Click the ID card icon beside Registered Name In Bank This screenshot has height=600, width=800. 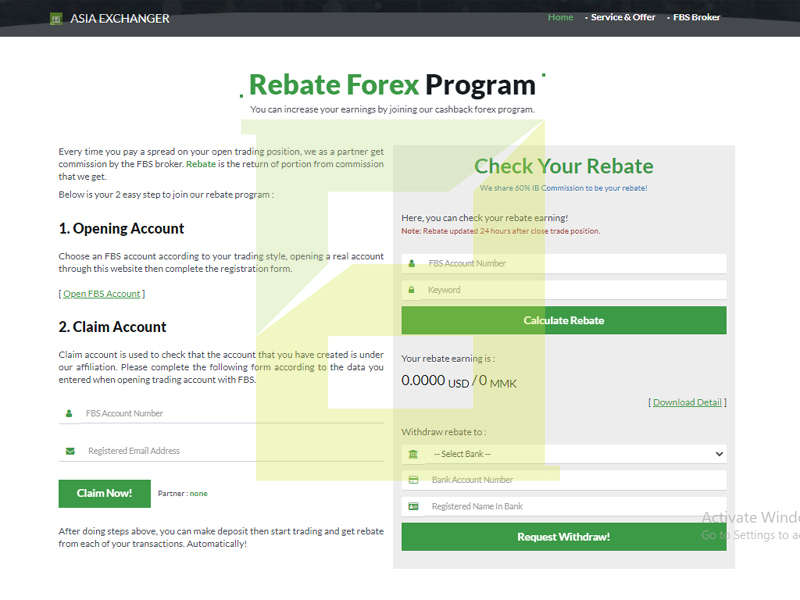pyautogui.click(x=413, y=507)
